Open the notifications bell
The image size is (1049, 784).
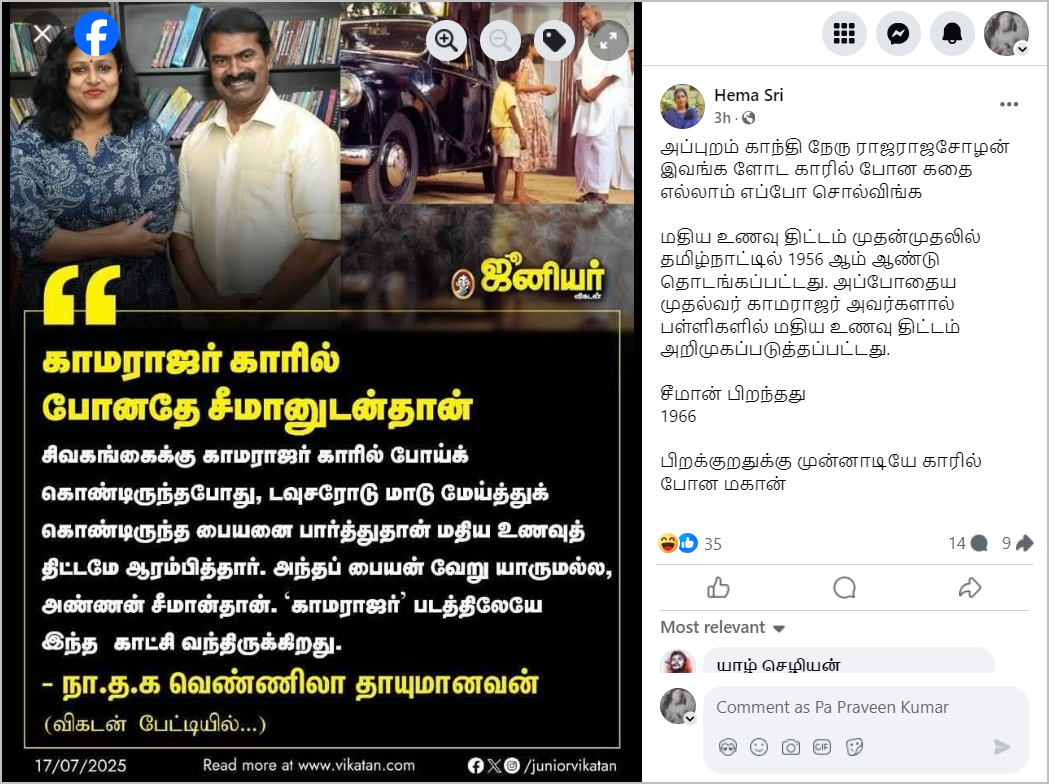click(952, 33)
